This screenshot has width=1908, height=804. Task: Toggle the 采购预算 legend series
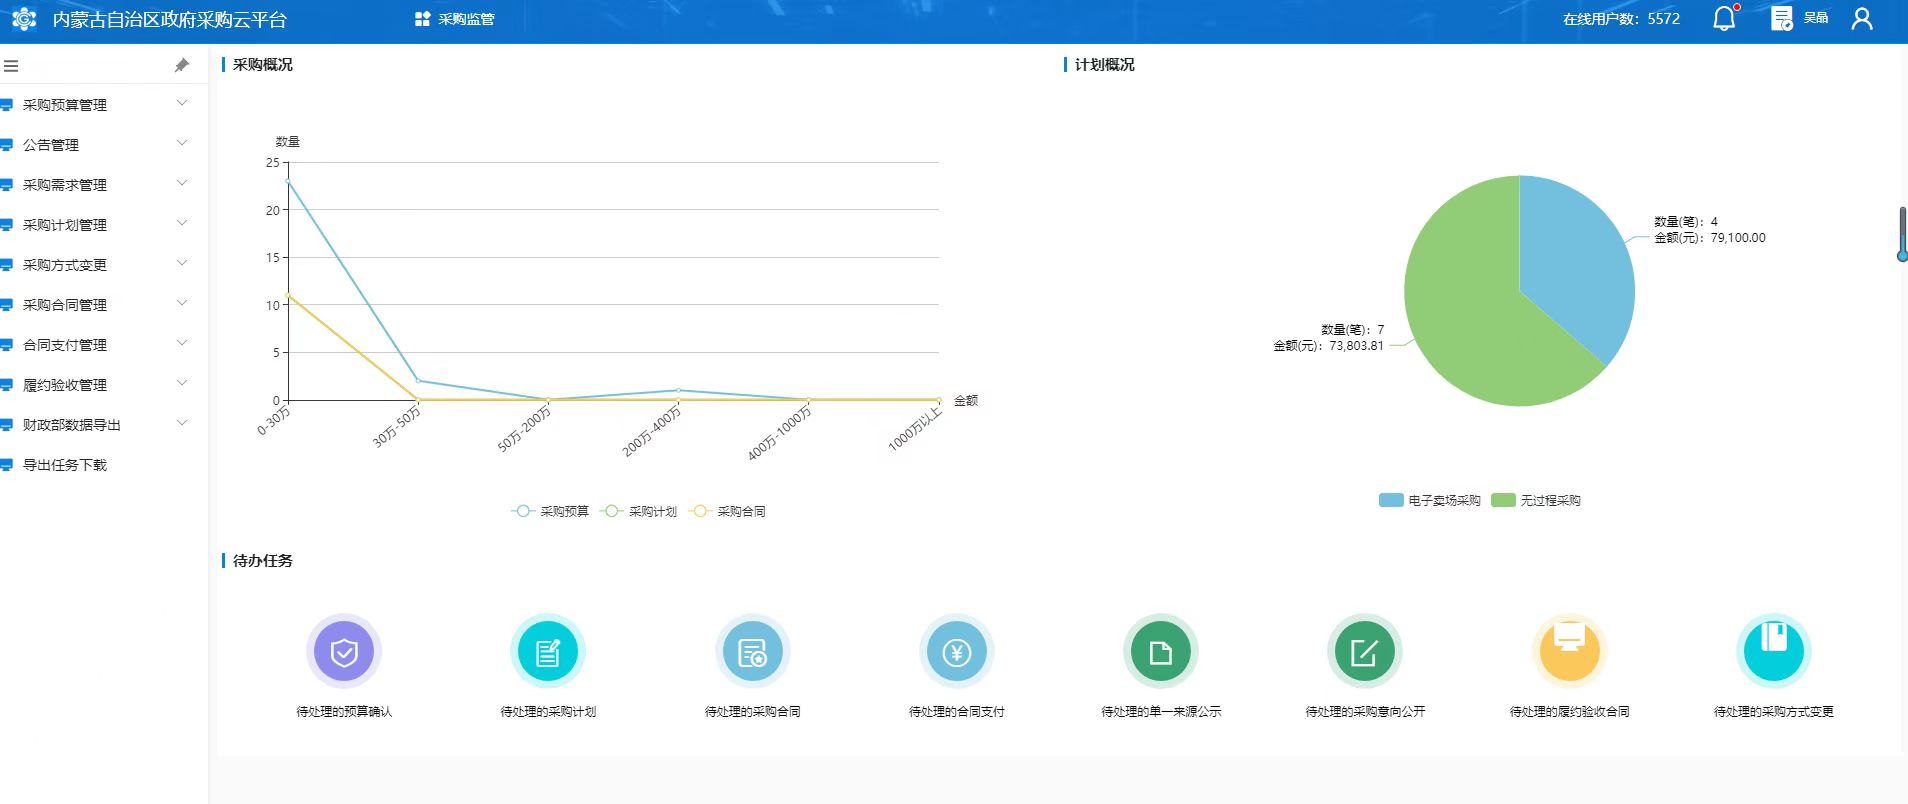(x=550, y=511)
